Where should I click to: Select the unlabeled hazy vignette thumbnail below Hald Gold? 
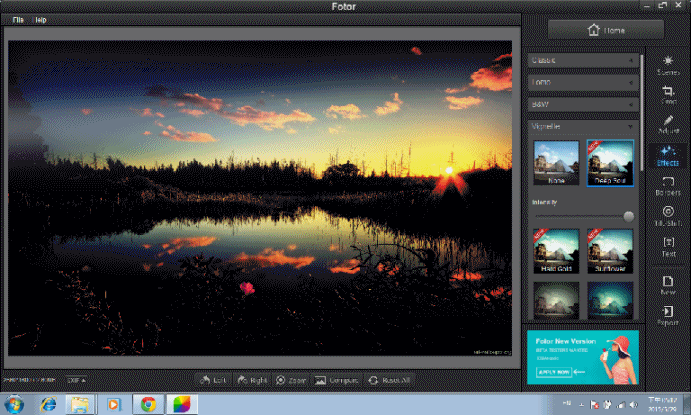tap(556, 300)
